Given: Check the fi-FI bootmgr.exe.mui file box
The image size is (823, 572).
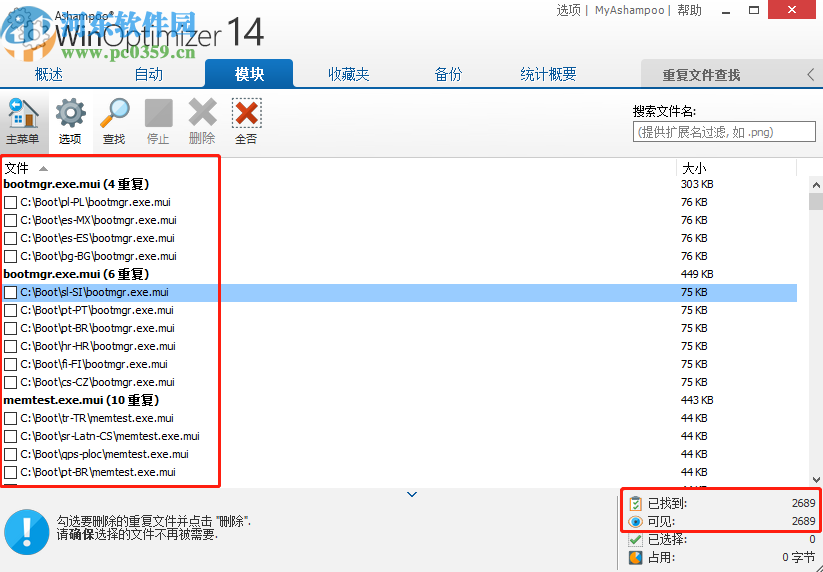Looking at the screenshot, I should [10, 365].
